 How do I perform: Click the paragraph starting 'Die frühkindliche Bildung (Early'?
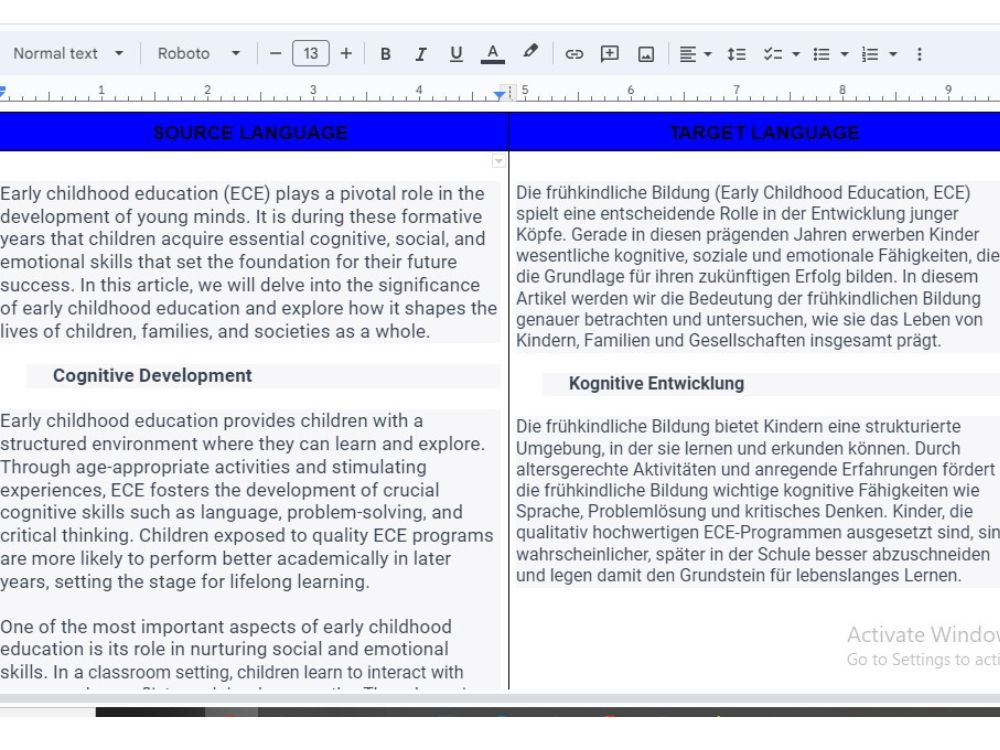[758, 266]
